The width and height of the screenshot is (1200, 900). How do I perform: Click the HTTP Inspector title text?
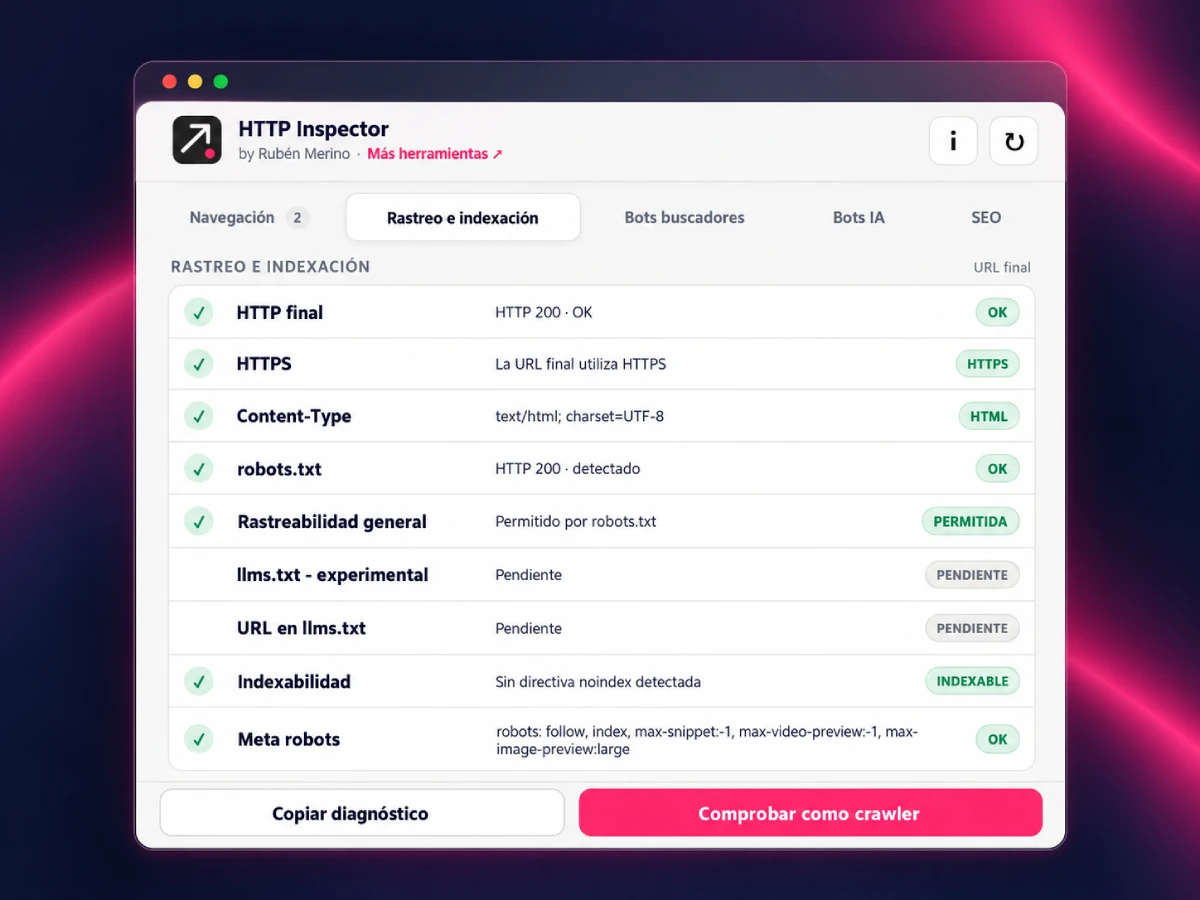coord(313,129)
